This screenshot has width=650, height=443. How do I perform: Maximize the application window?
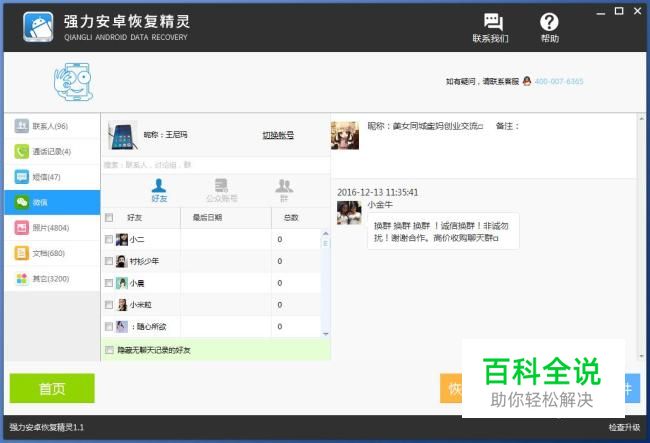point(619,11)
